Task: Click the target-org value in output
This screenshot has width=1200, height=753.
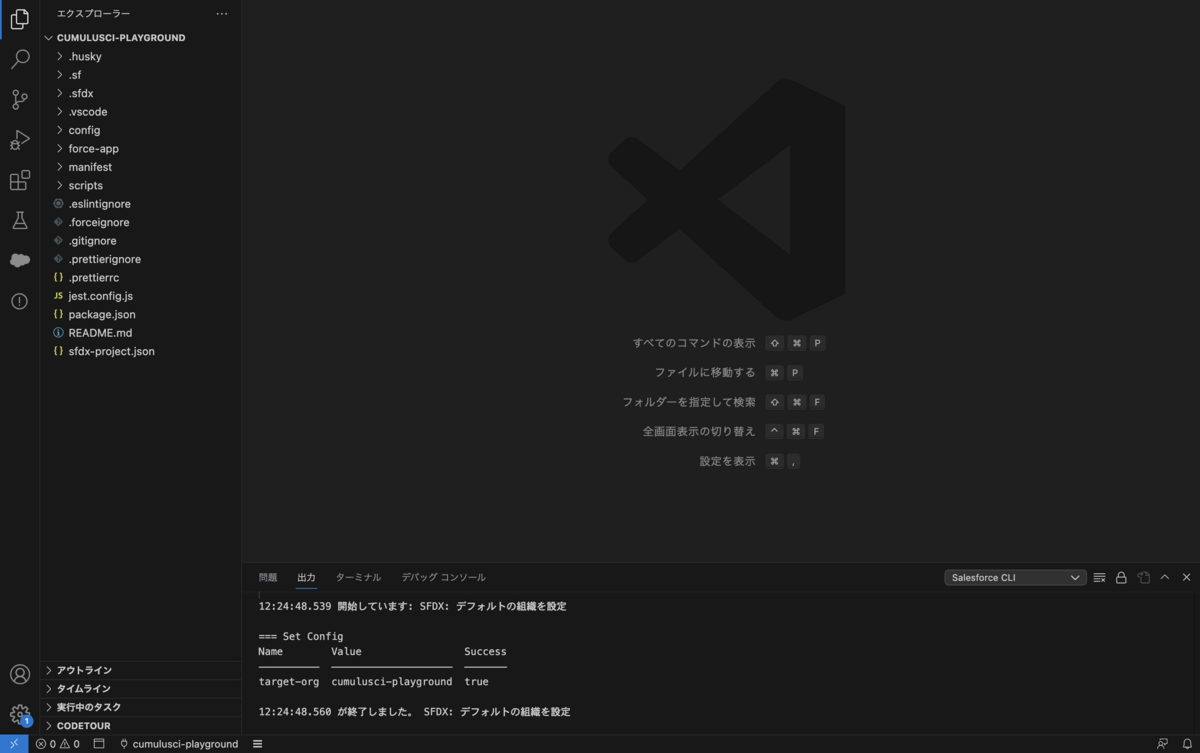Action: [x=392, y=682]
